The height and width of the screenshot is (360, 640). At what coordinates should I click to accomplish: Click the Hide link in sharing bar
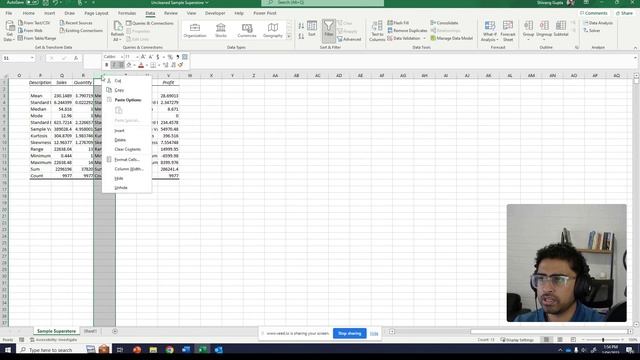click(x=374, y=334)
